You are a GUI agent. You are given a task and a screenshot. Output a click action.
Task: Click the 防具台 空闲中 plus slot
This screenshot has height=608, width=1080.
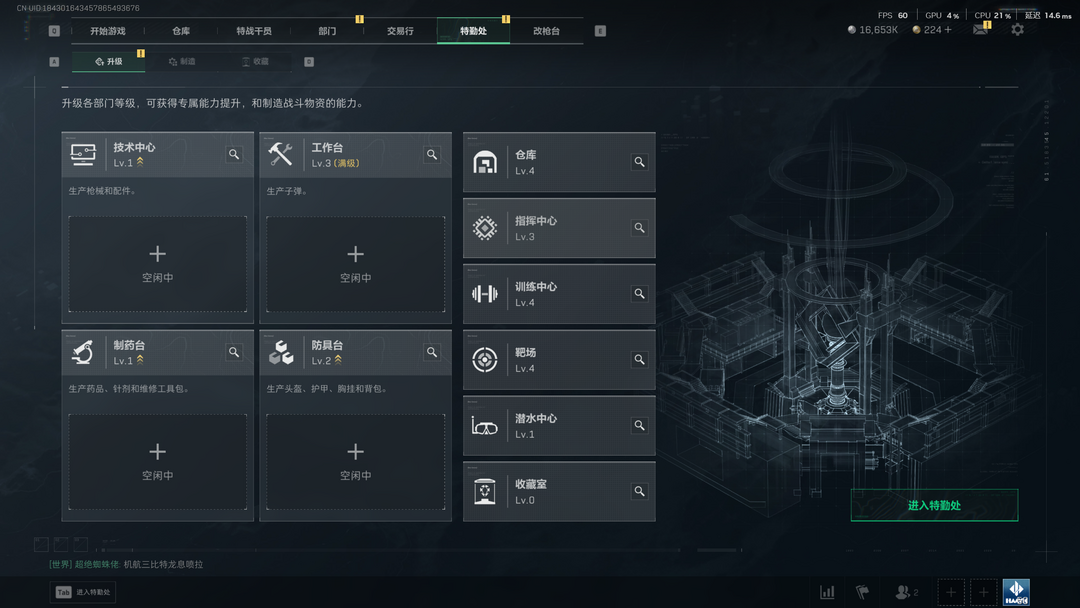coord(355,461)
